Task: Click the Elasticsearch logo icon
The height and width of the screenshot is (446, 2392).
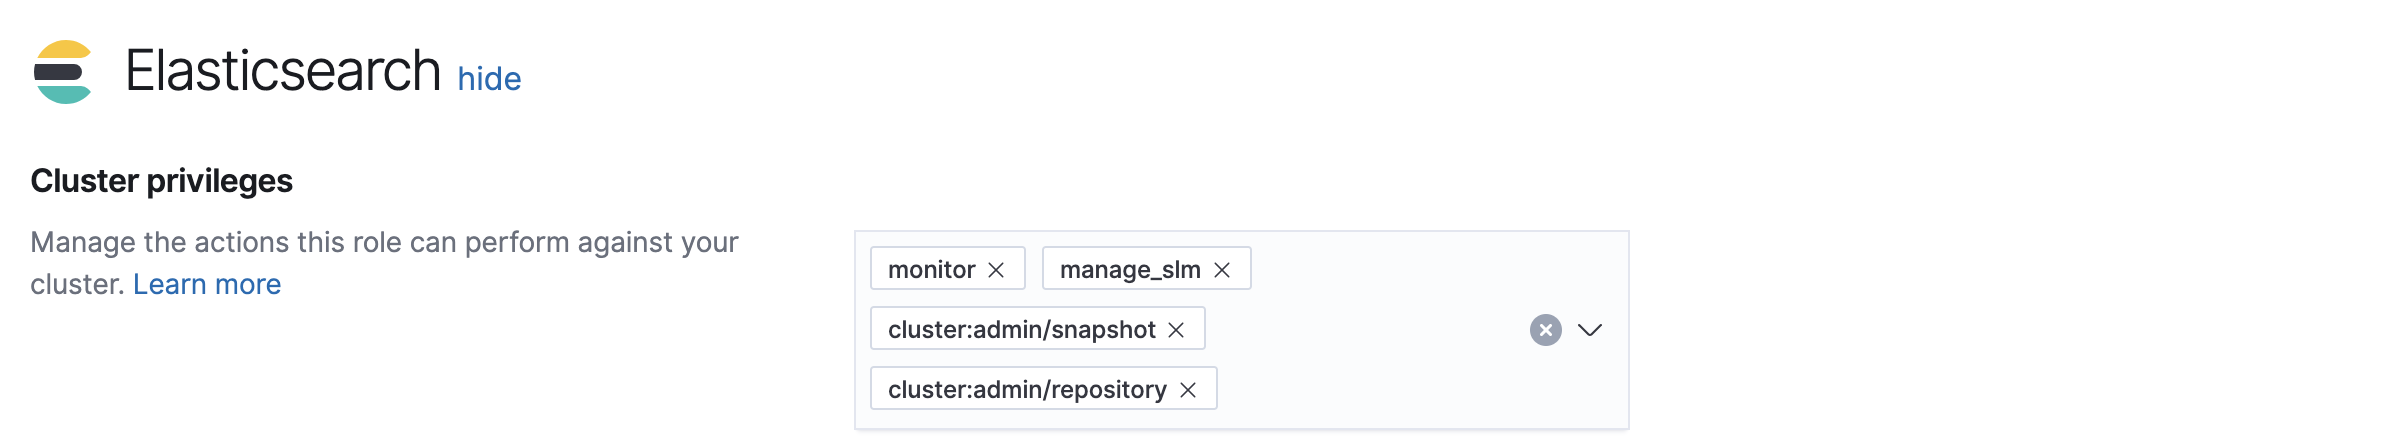Action: (62, 72)
